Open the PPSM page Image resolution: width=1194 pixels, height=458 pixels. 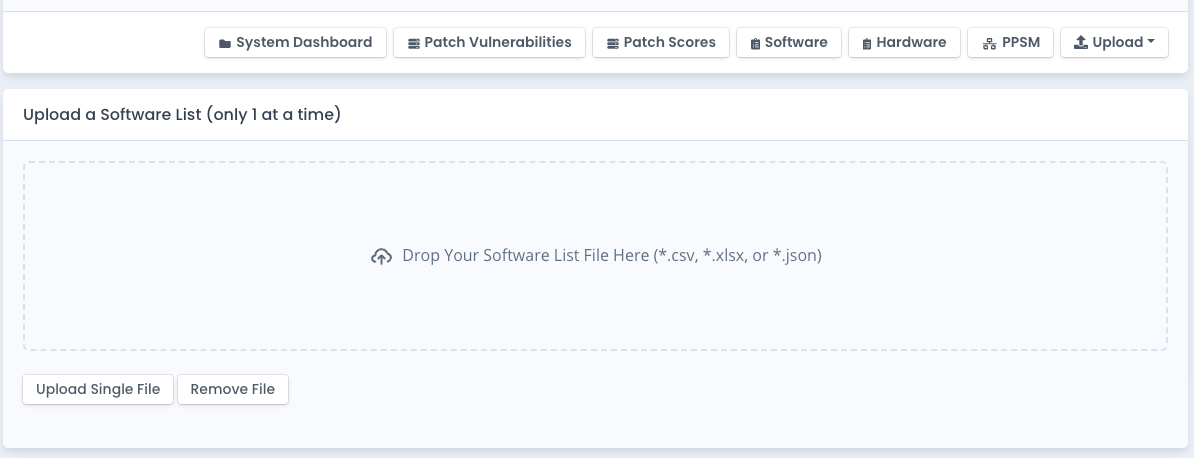point(1010,43)
